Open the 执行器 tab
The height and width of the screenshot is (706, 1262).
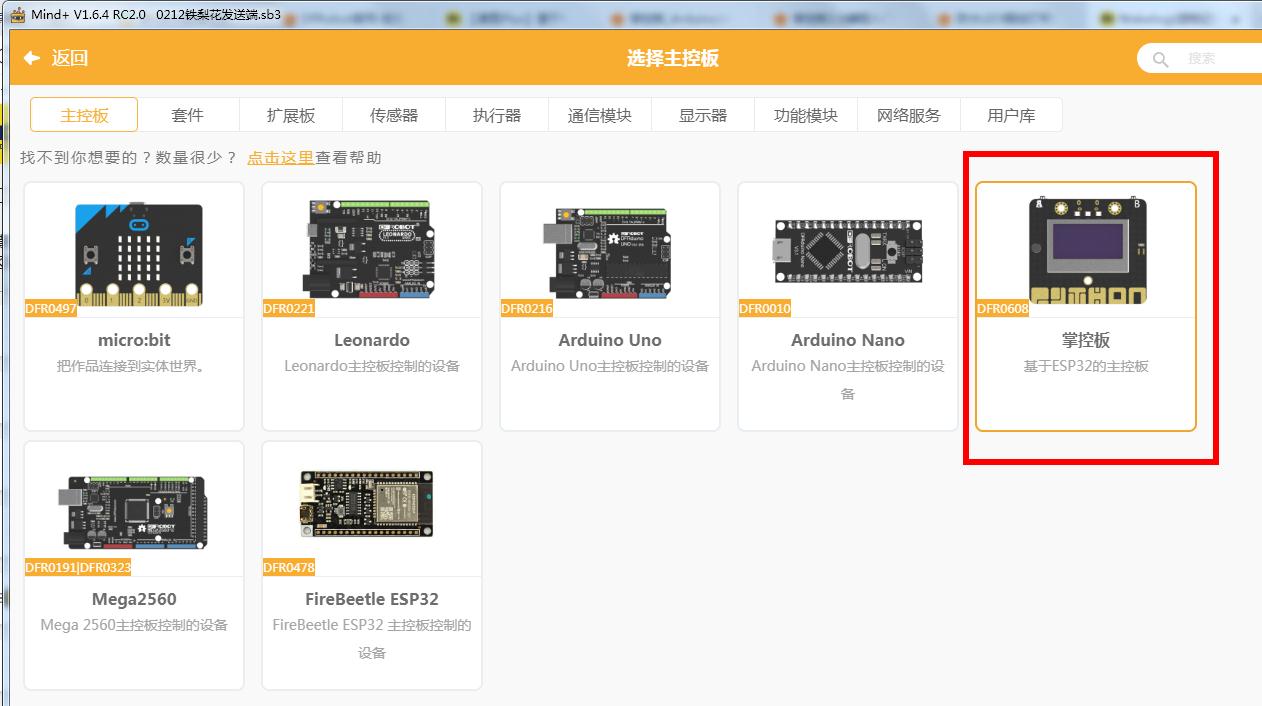pyautogui.click(x=497, y=115)
